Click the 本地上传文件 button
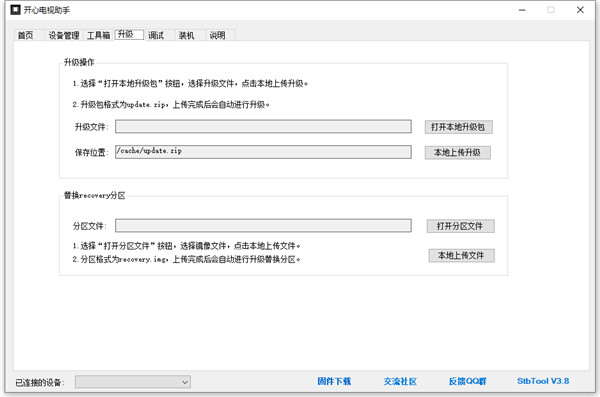The width and height of the screenshot is (600, 397). tap(461, 255)
